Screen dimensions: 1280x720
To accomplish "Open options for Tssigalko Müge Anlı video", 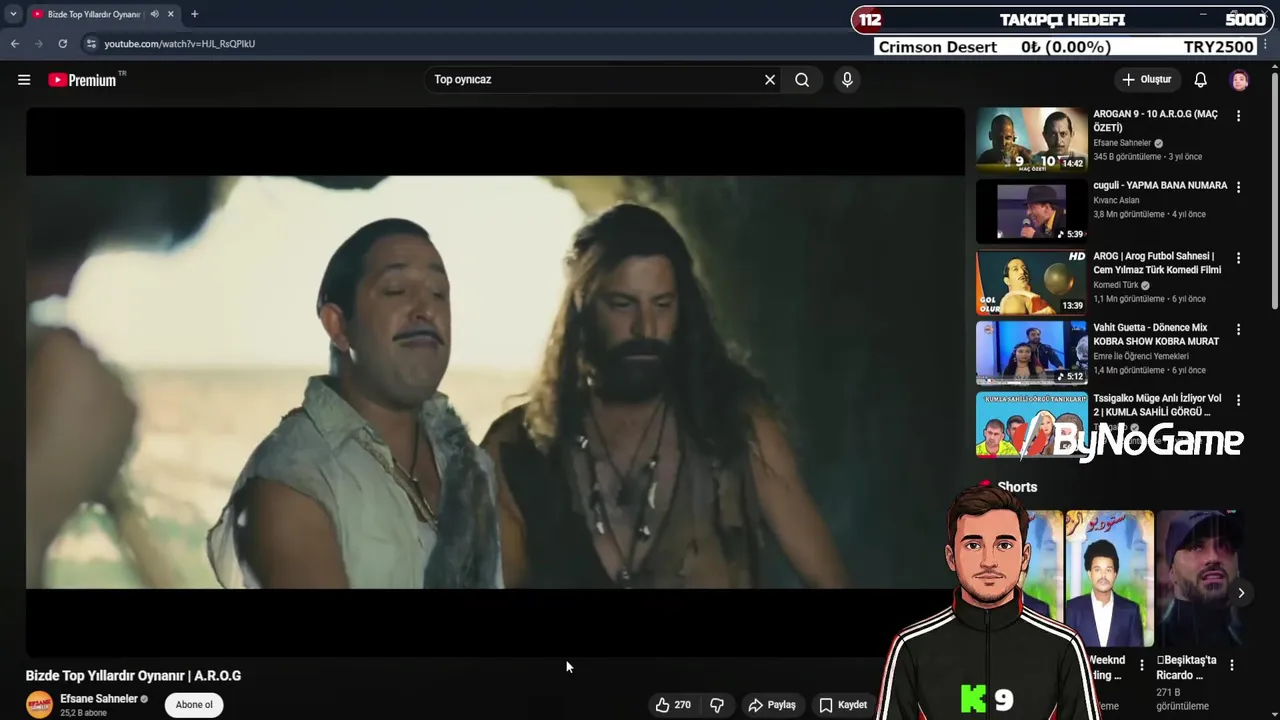I will pos(1238,400).
